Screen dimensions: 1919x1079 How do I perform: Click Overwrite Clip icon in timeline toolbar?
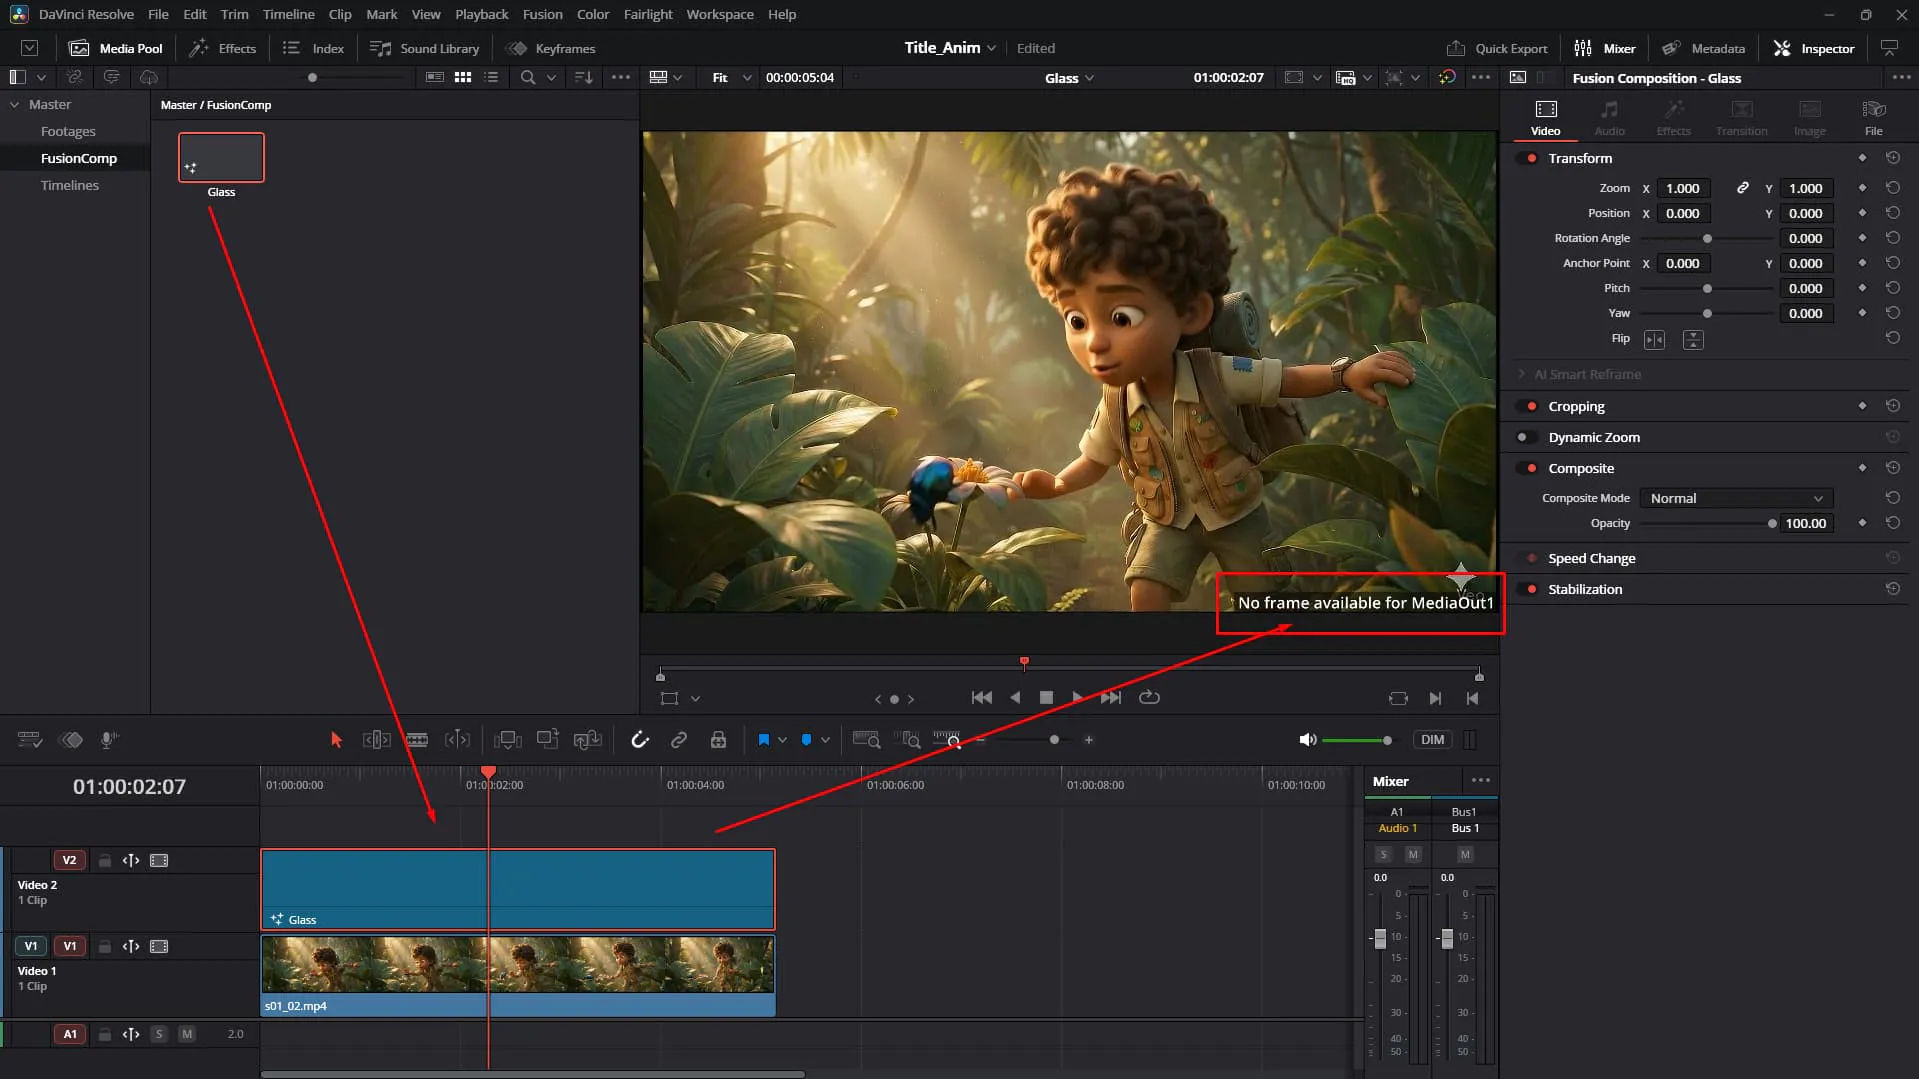[547, 740]
